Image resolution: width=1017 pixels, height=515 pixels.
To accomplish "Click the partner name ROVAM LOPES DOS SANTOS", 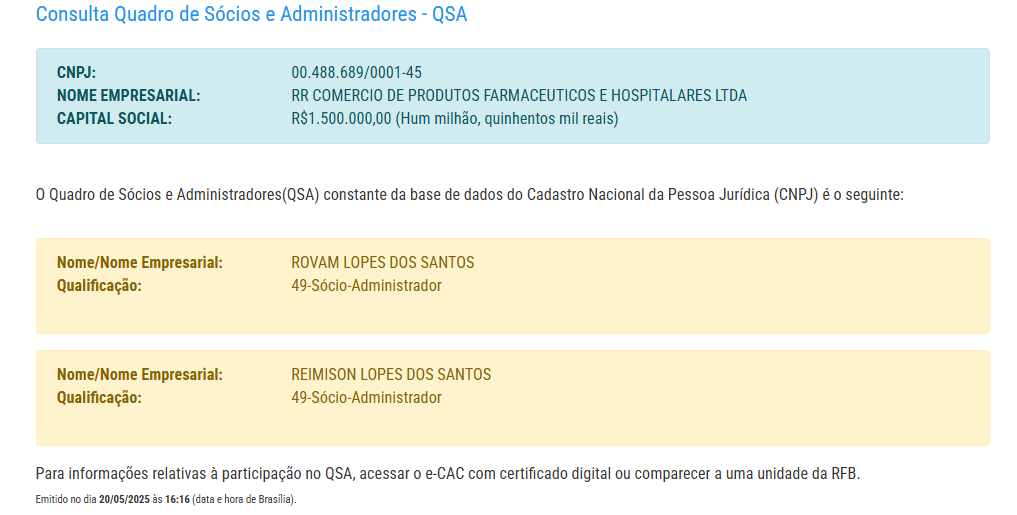I will [x=382, y=263].
